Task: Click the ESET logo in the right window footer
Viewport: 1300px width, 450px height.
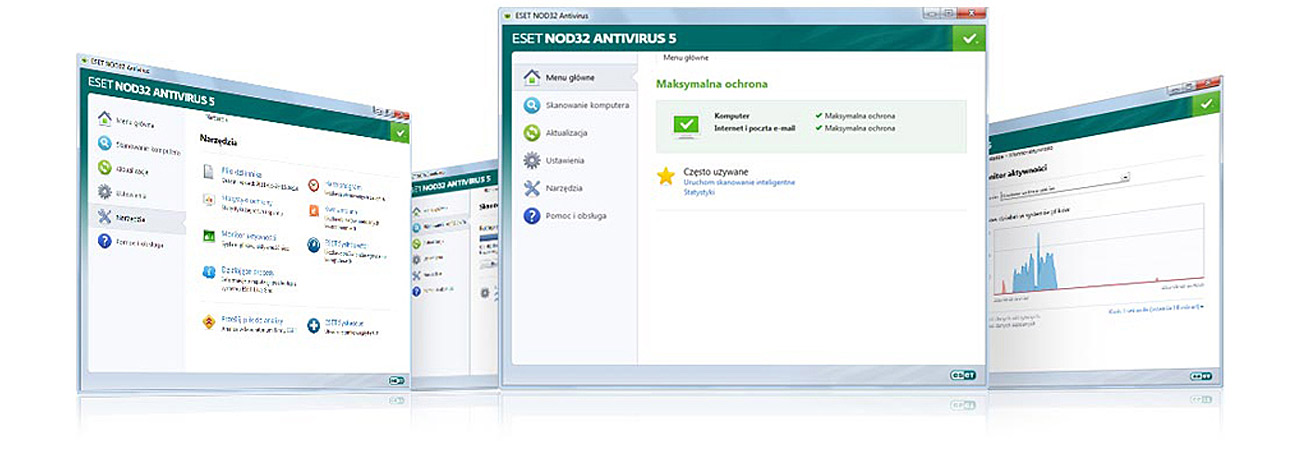Action: 1200,374
